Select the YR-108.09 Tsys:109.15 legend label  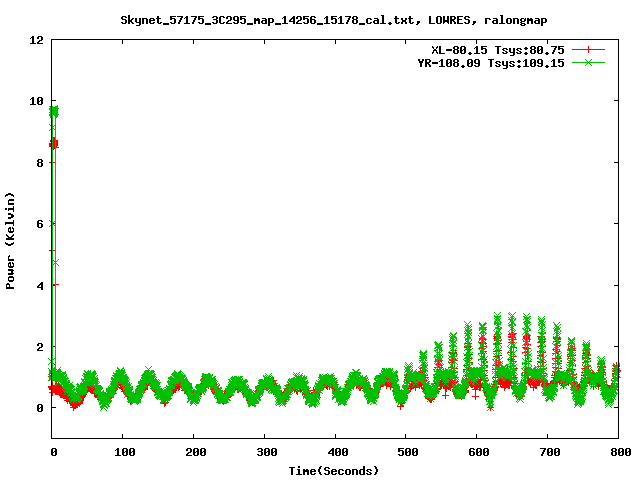point(491,63)
